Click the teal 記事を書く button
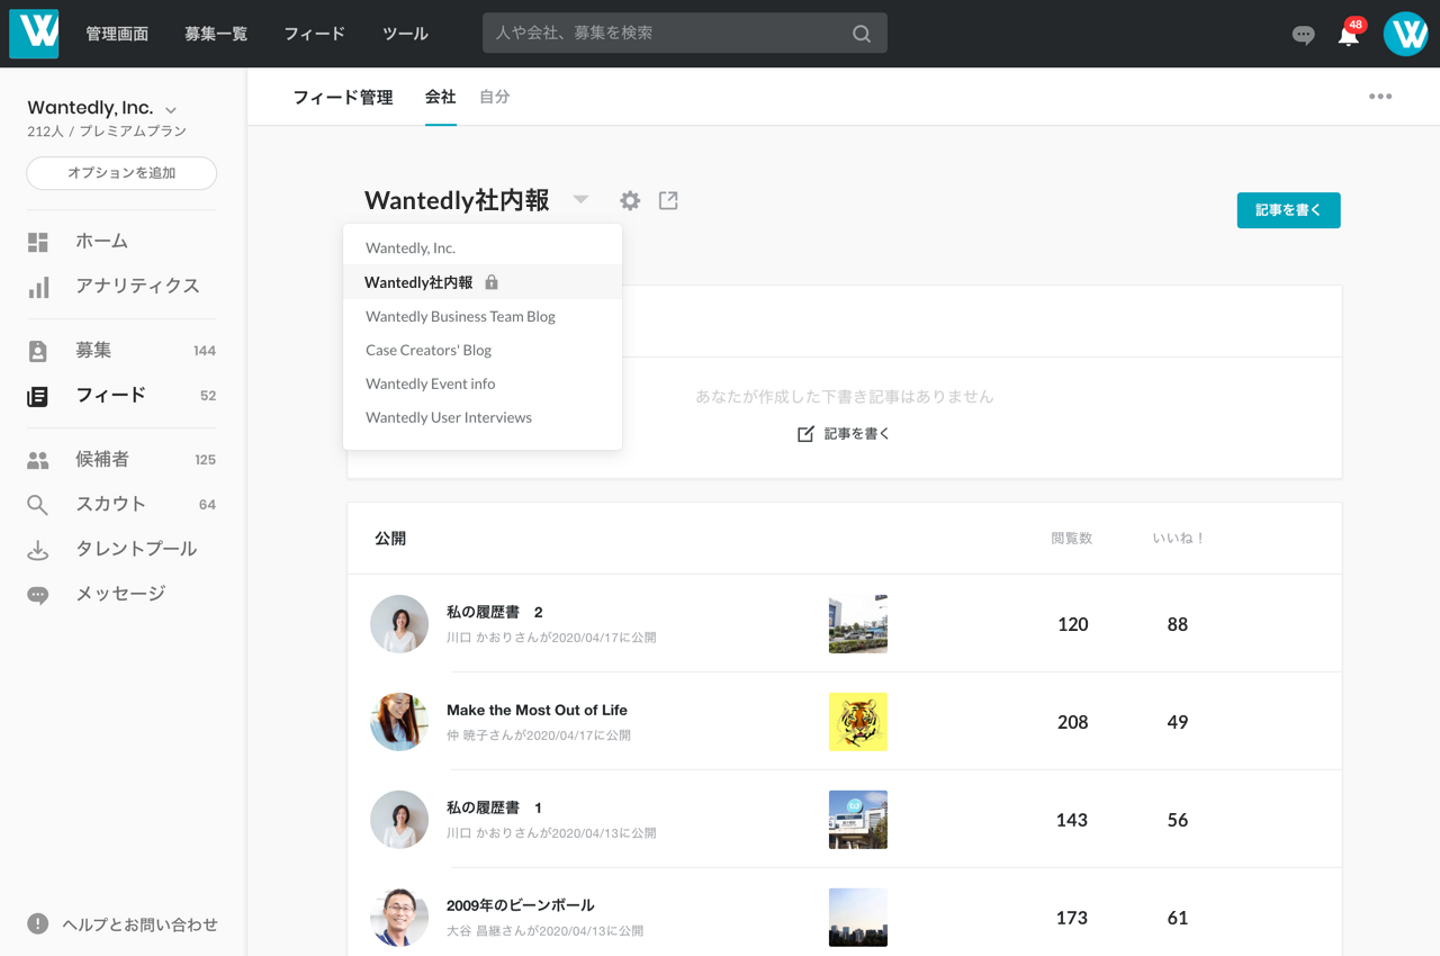Image resolution: width=1440 pixels, height=956 pixels. tap(1288, 210)
